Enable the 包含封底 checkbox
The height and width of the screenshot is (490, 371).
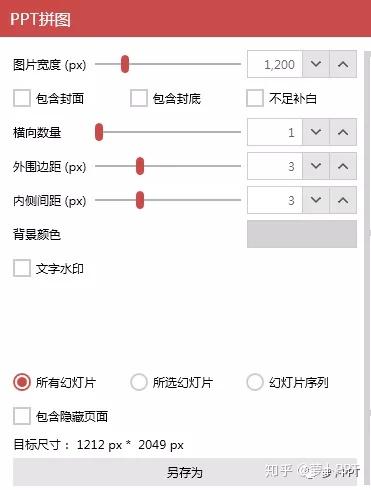pos(139,98)
